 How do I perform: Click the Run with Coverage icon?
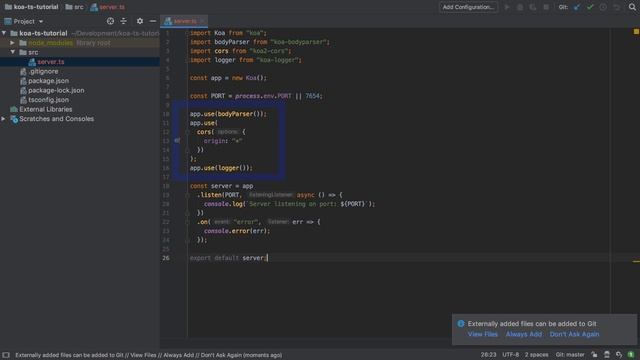coord(533,7)
